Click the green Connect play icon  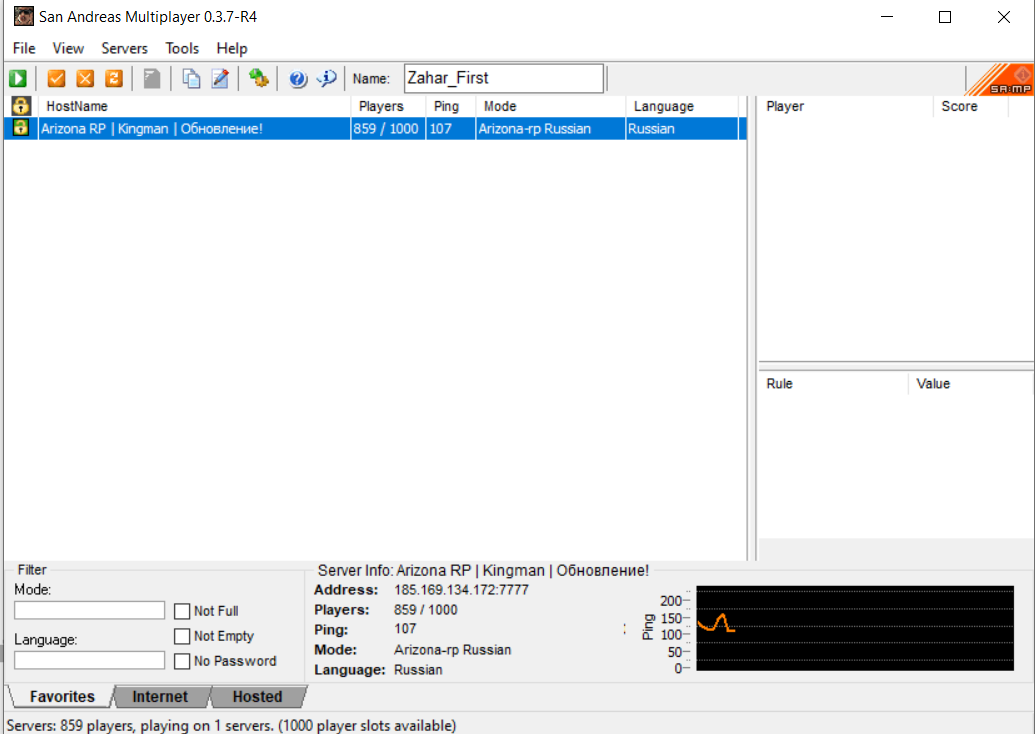click(x=18, y=79)
